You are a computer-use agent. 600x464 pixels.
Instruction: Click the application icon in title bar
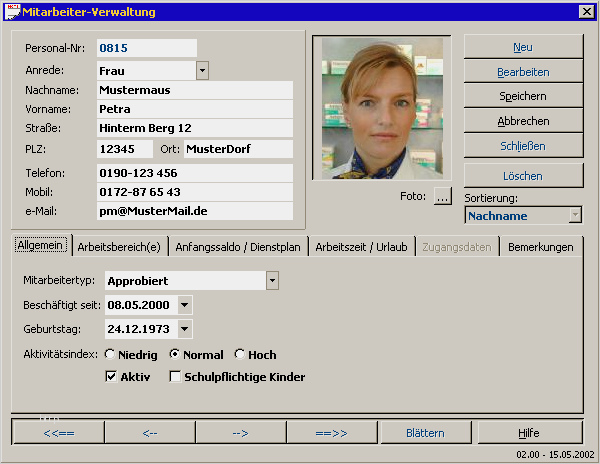[x=12, y=11]
